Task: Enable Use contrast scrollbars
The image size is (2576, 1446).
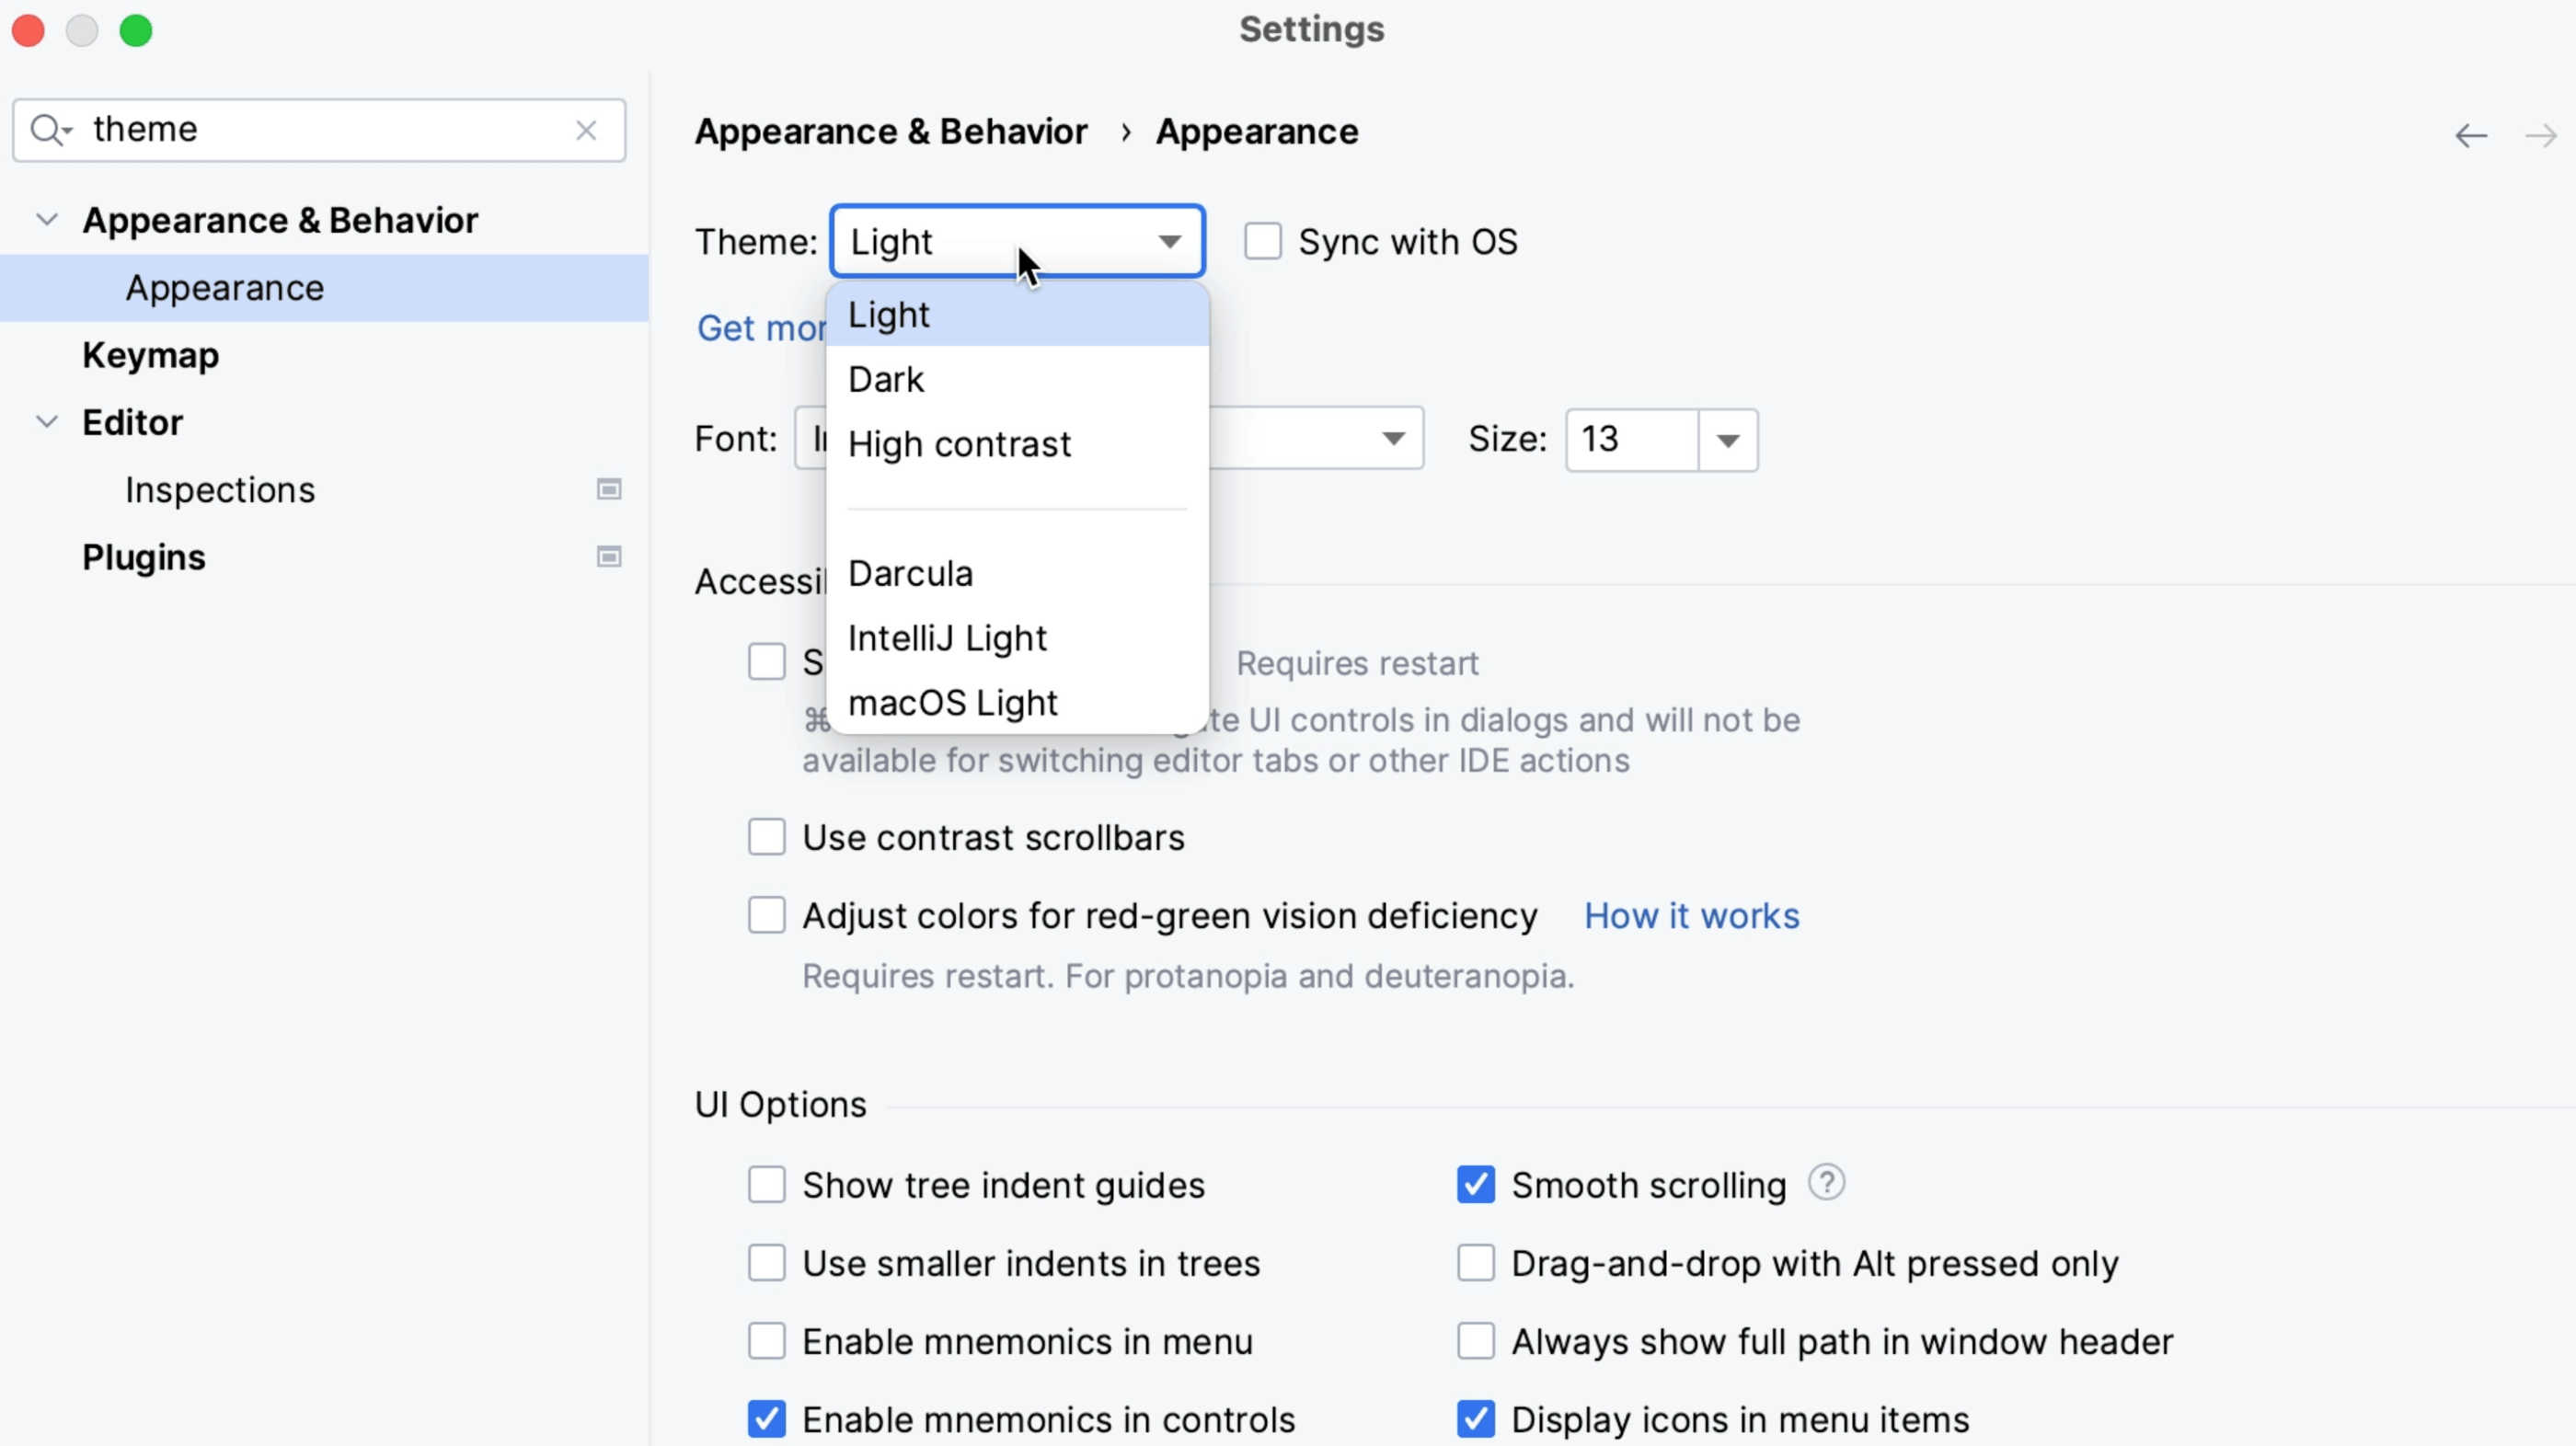Action: click(766, 837)
